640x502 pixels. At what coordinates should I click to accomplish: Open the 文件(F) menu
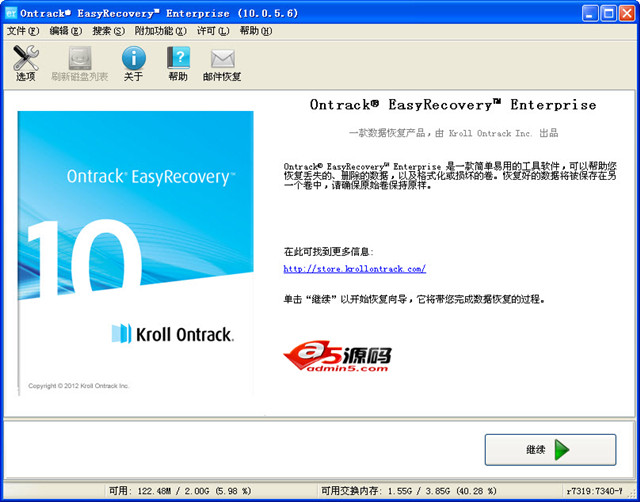click(x=23, y=31)
